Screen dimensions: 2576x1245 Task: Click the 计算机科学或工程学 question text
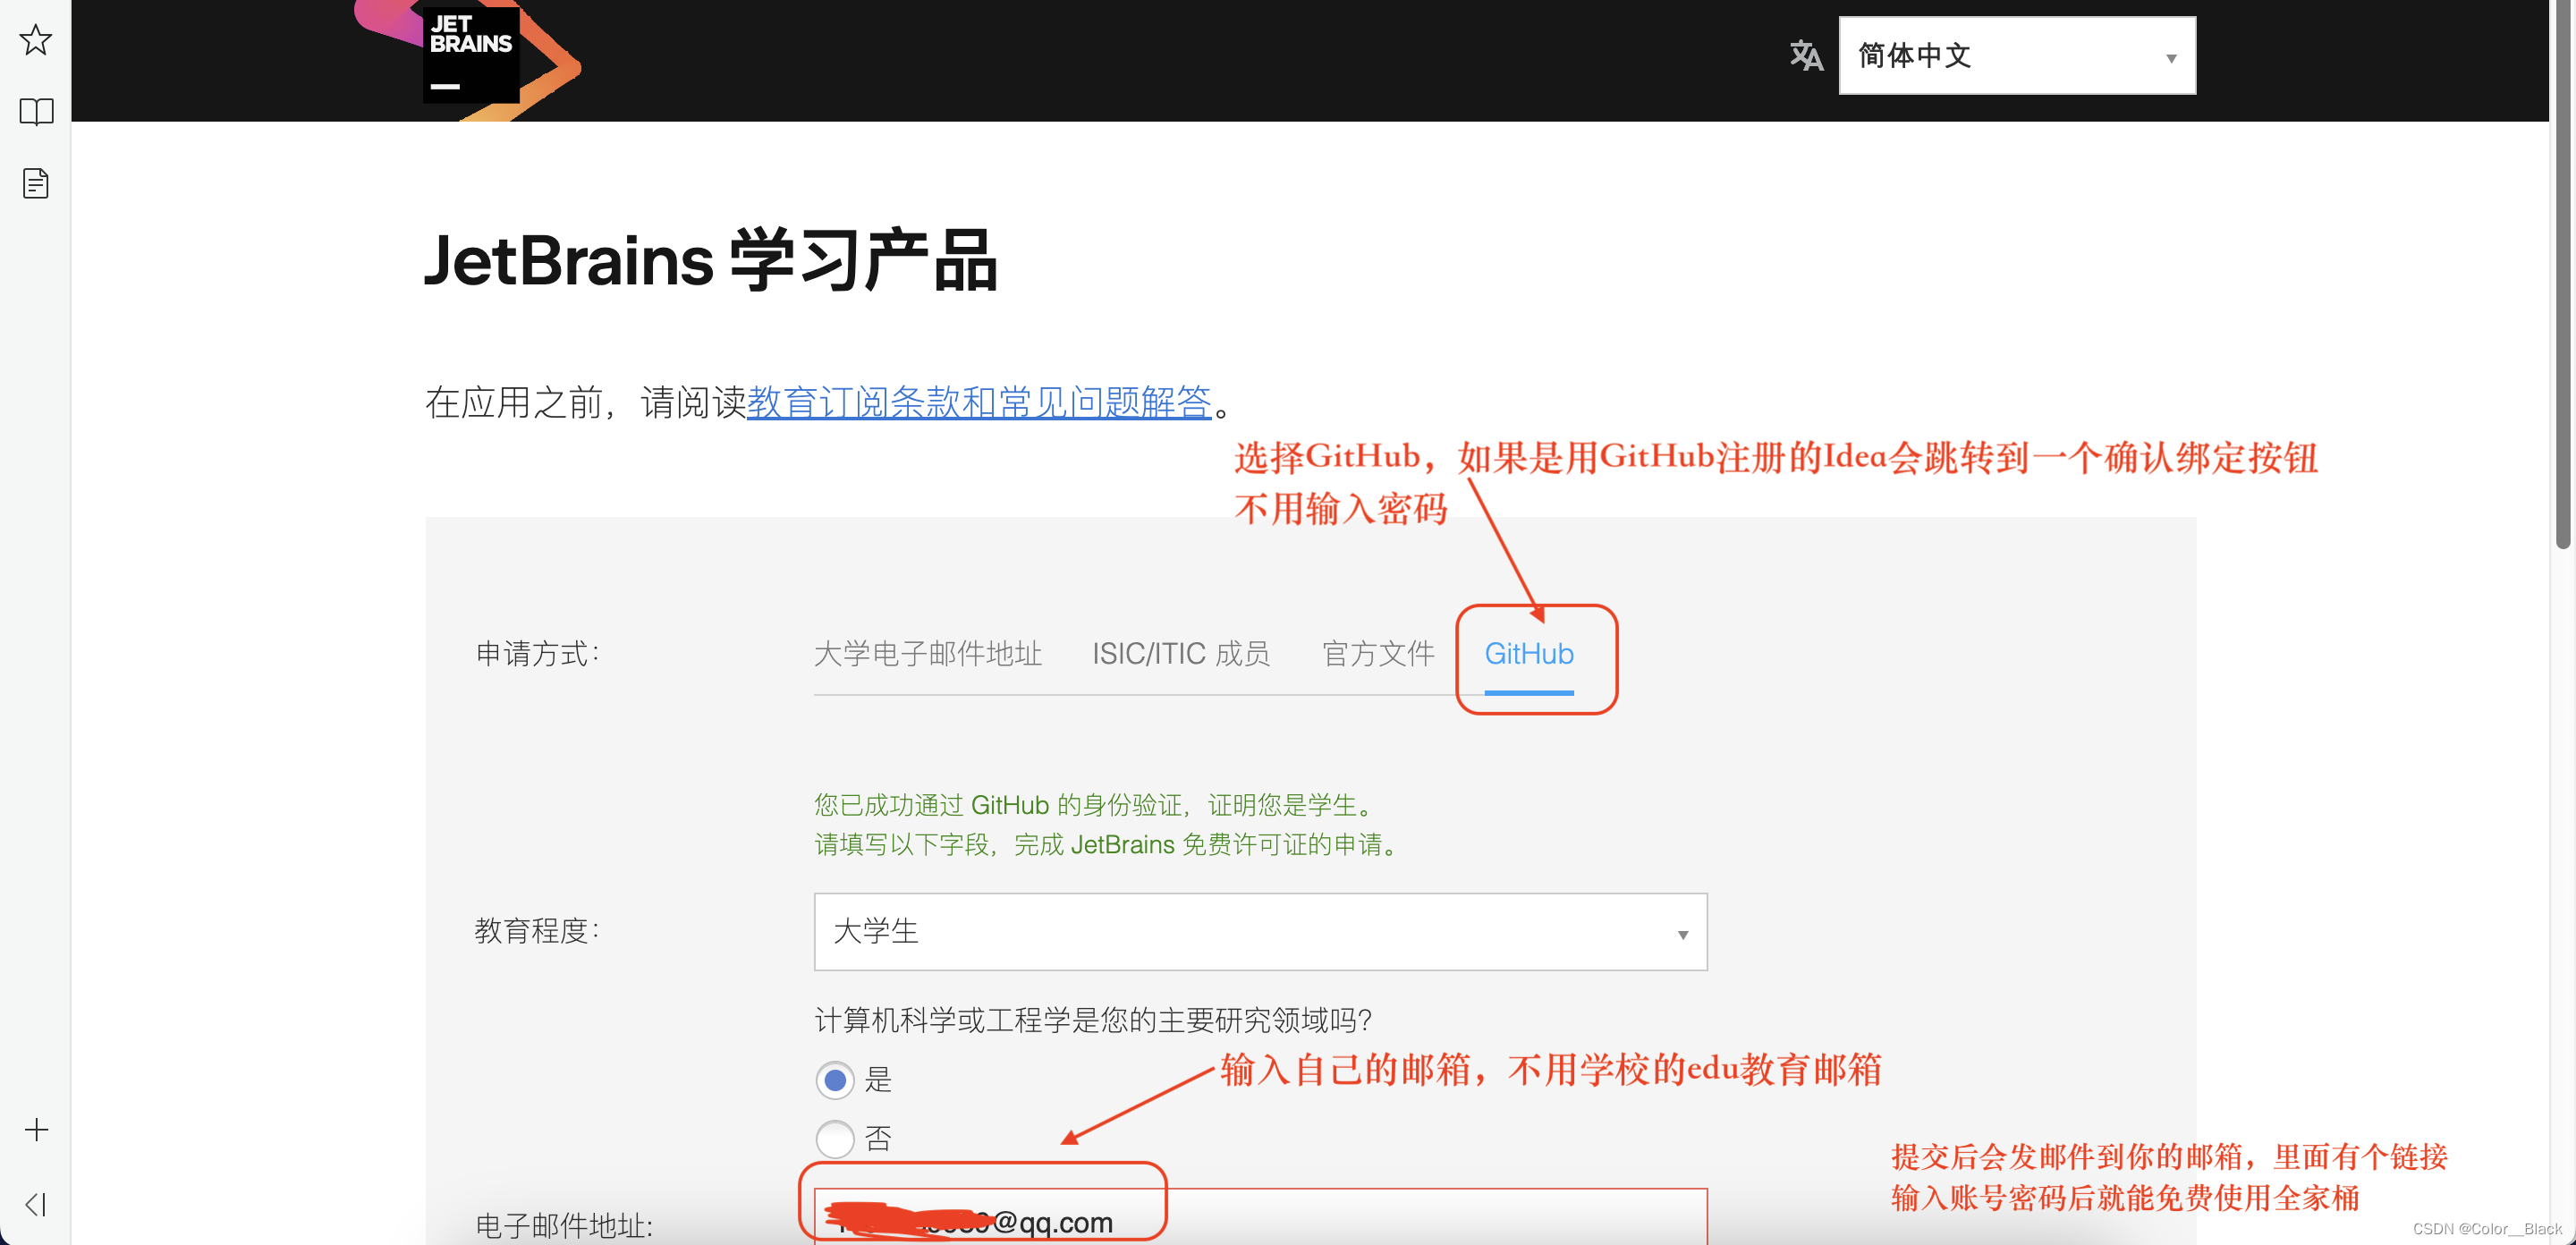point(1093,1020)
